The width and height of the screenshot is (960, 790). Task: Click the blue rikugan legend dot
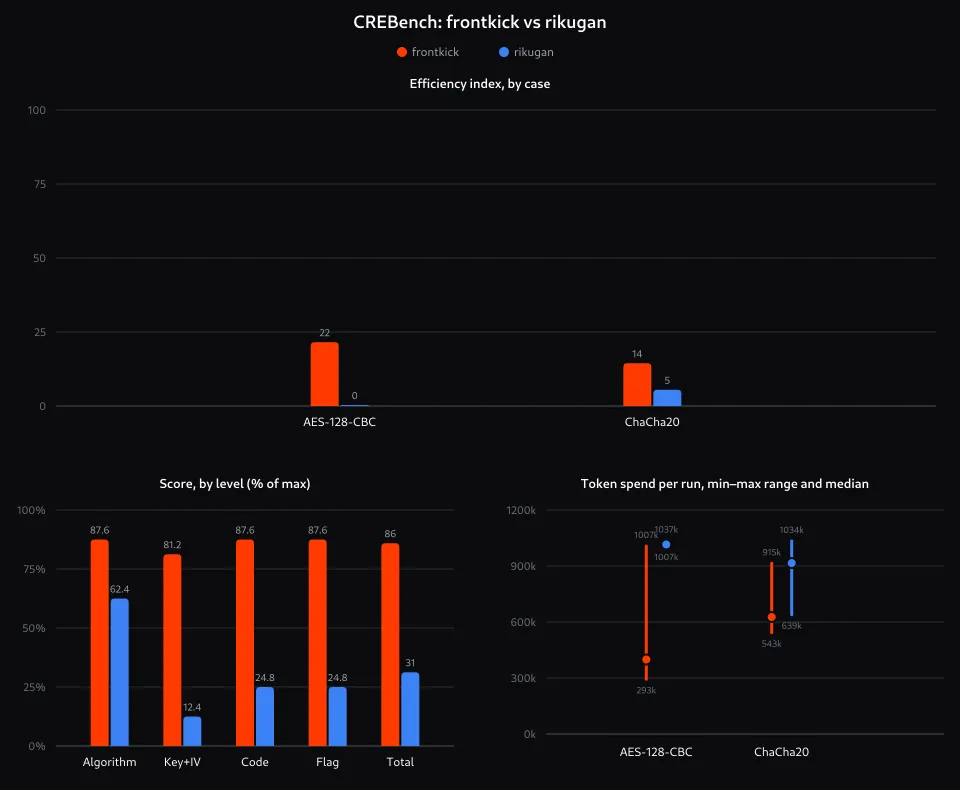pyautogui.click(x=504, y=52)
